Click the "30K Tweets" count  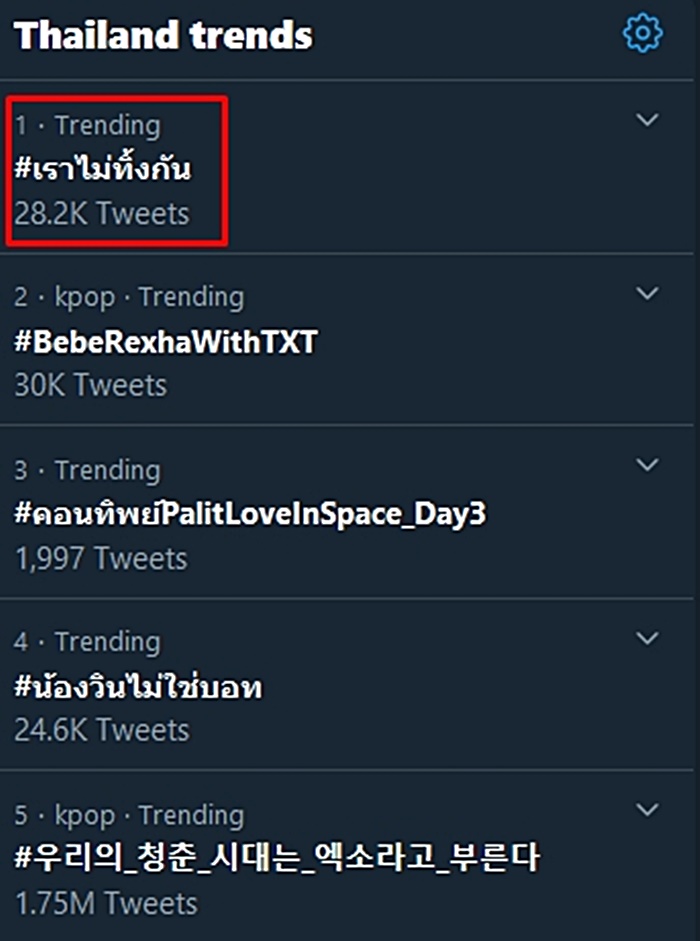pyautogui.click(x=91, y=385)
